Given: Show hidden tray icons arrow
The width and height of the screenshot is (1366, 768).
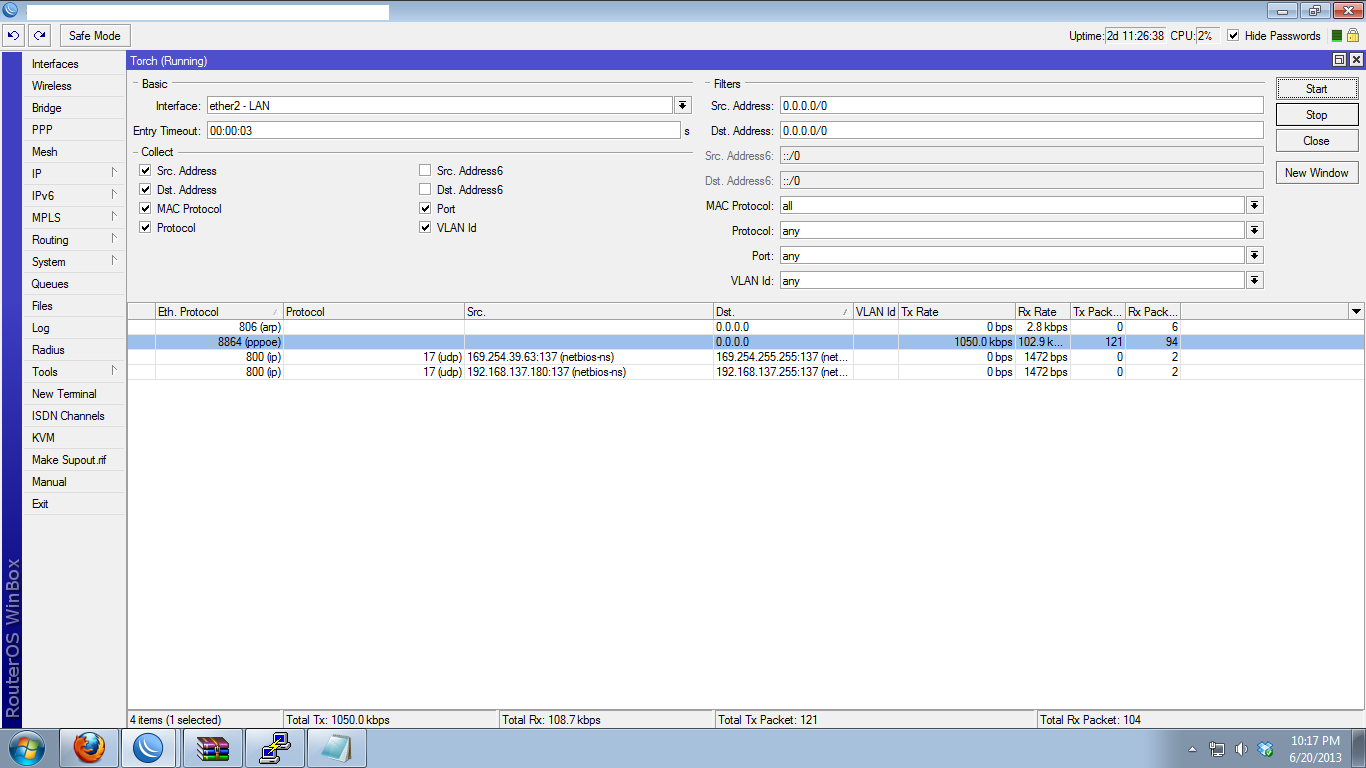Looking at the screenshot, I should 1192,749.
